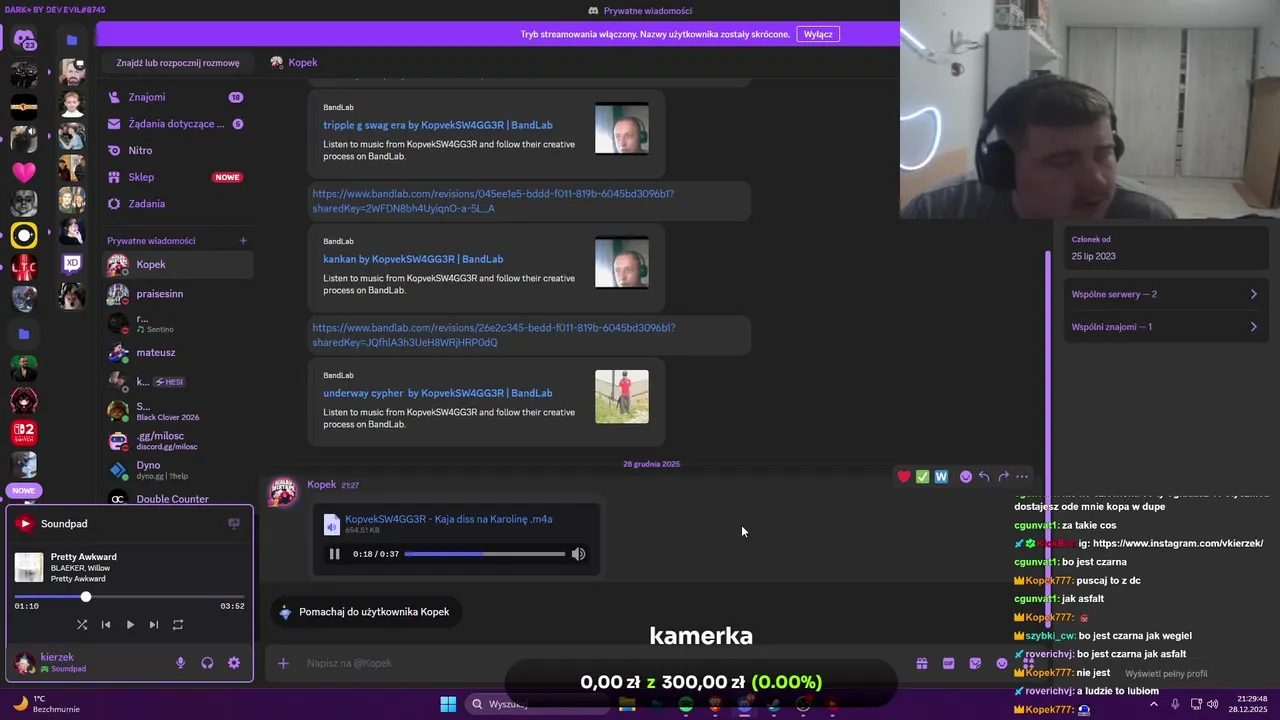Open the mateusz conversation
Image resolution: width=1280 pixels, height=720 pixels.
click(x=178, y=352)
